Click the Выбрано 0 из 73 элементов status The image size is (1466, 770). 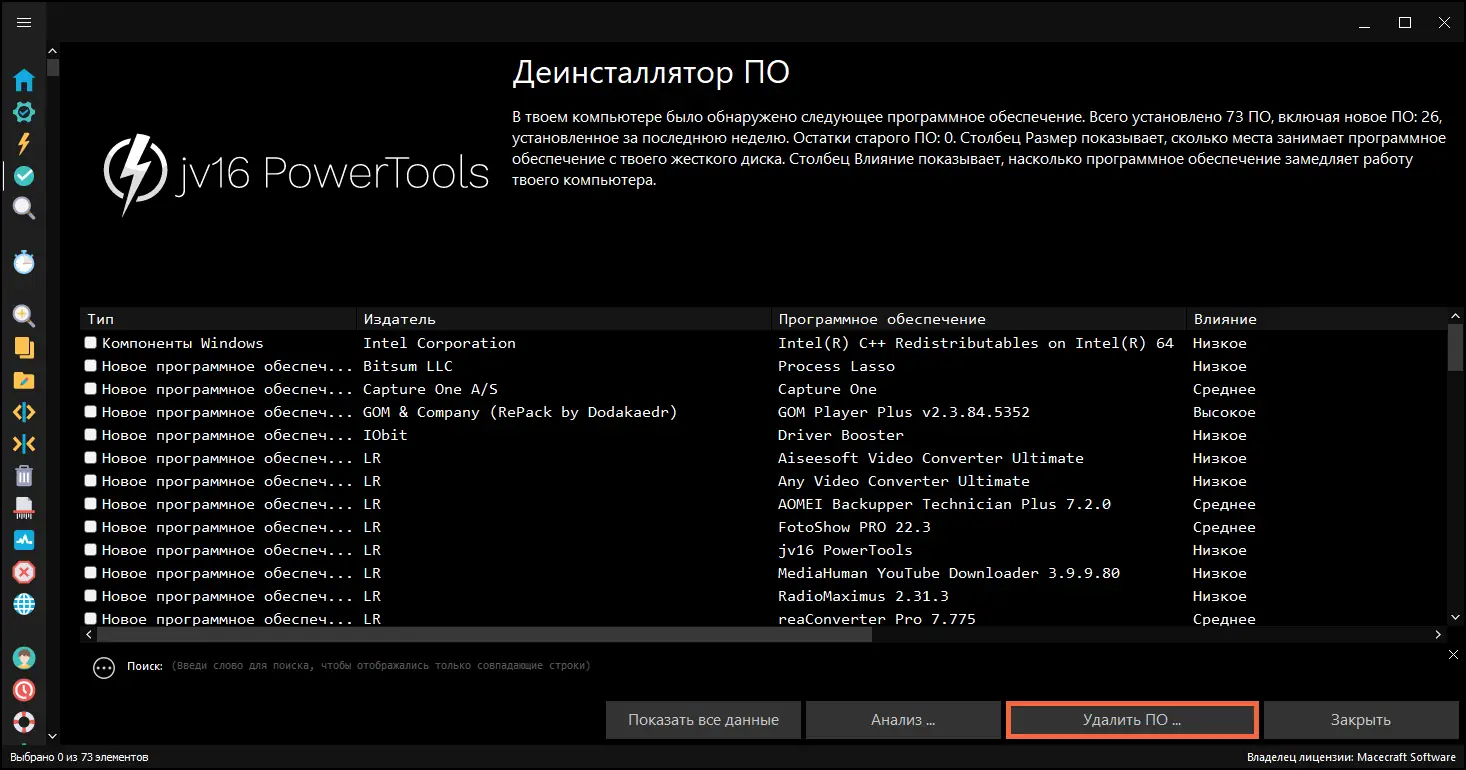point(79,757)
